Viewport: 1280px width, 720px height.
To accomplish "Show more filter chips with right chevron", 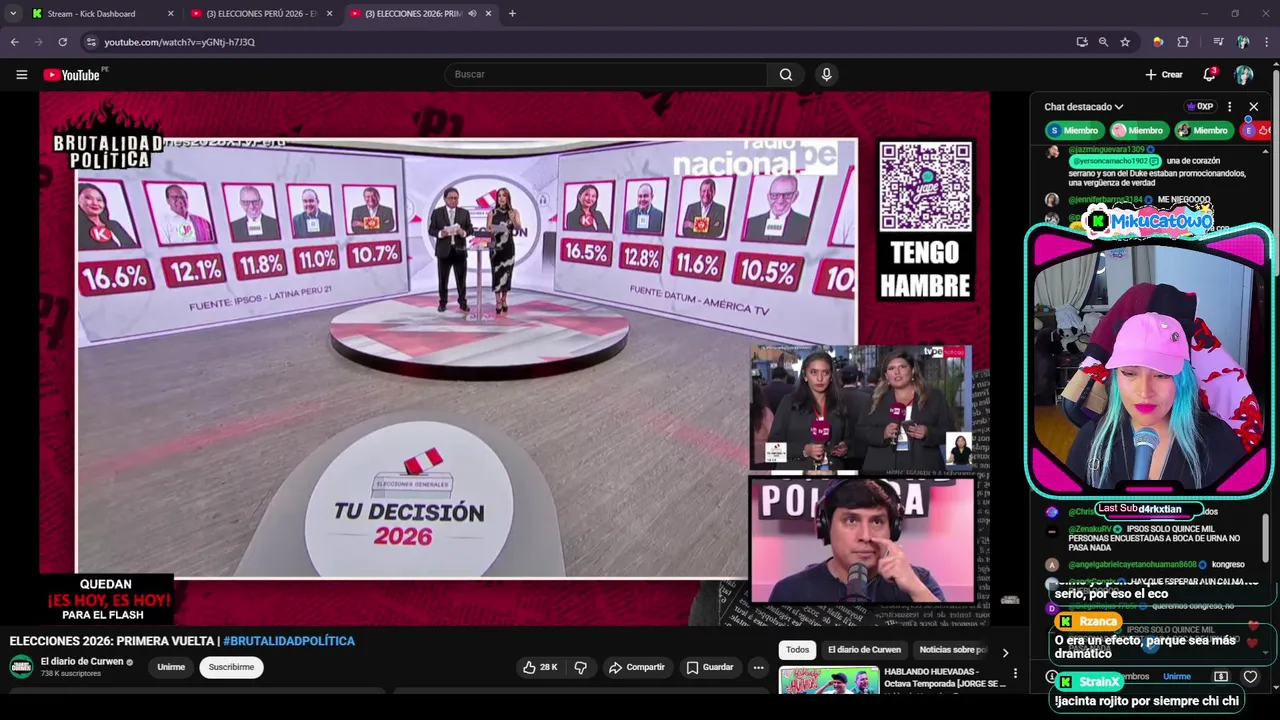I will [1005, 652].
